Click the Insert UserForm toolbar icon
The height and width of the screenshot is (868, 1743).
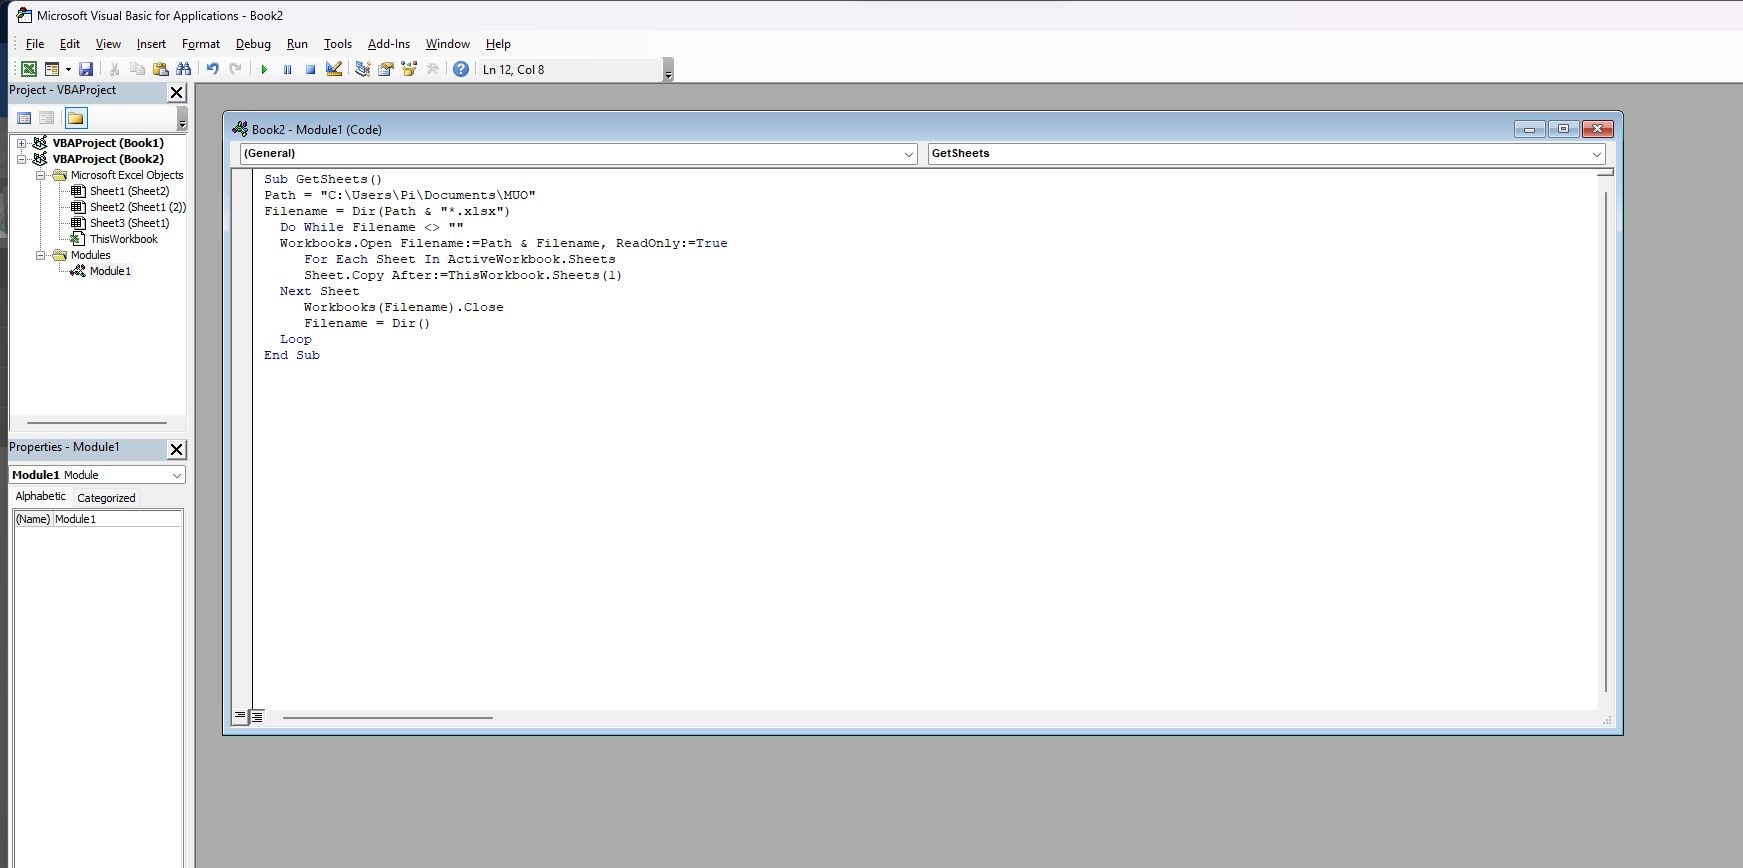coord(51,69)
